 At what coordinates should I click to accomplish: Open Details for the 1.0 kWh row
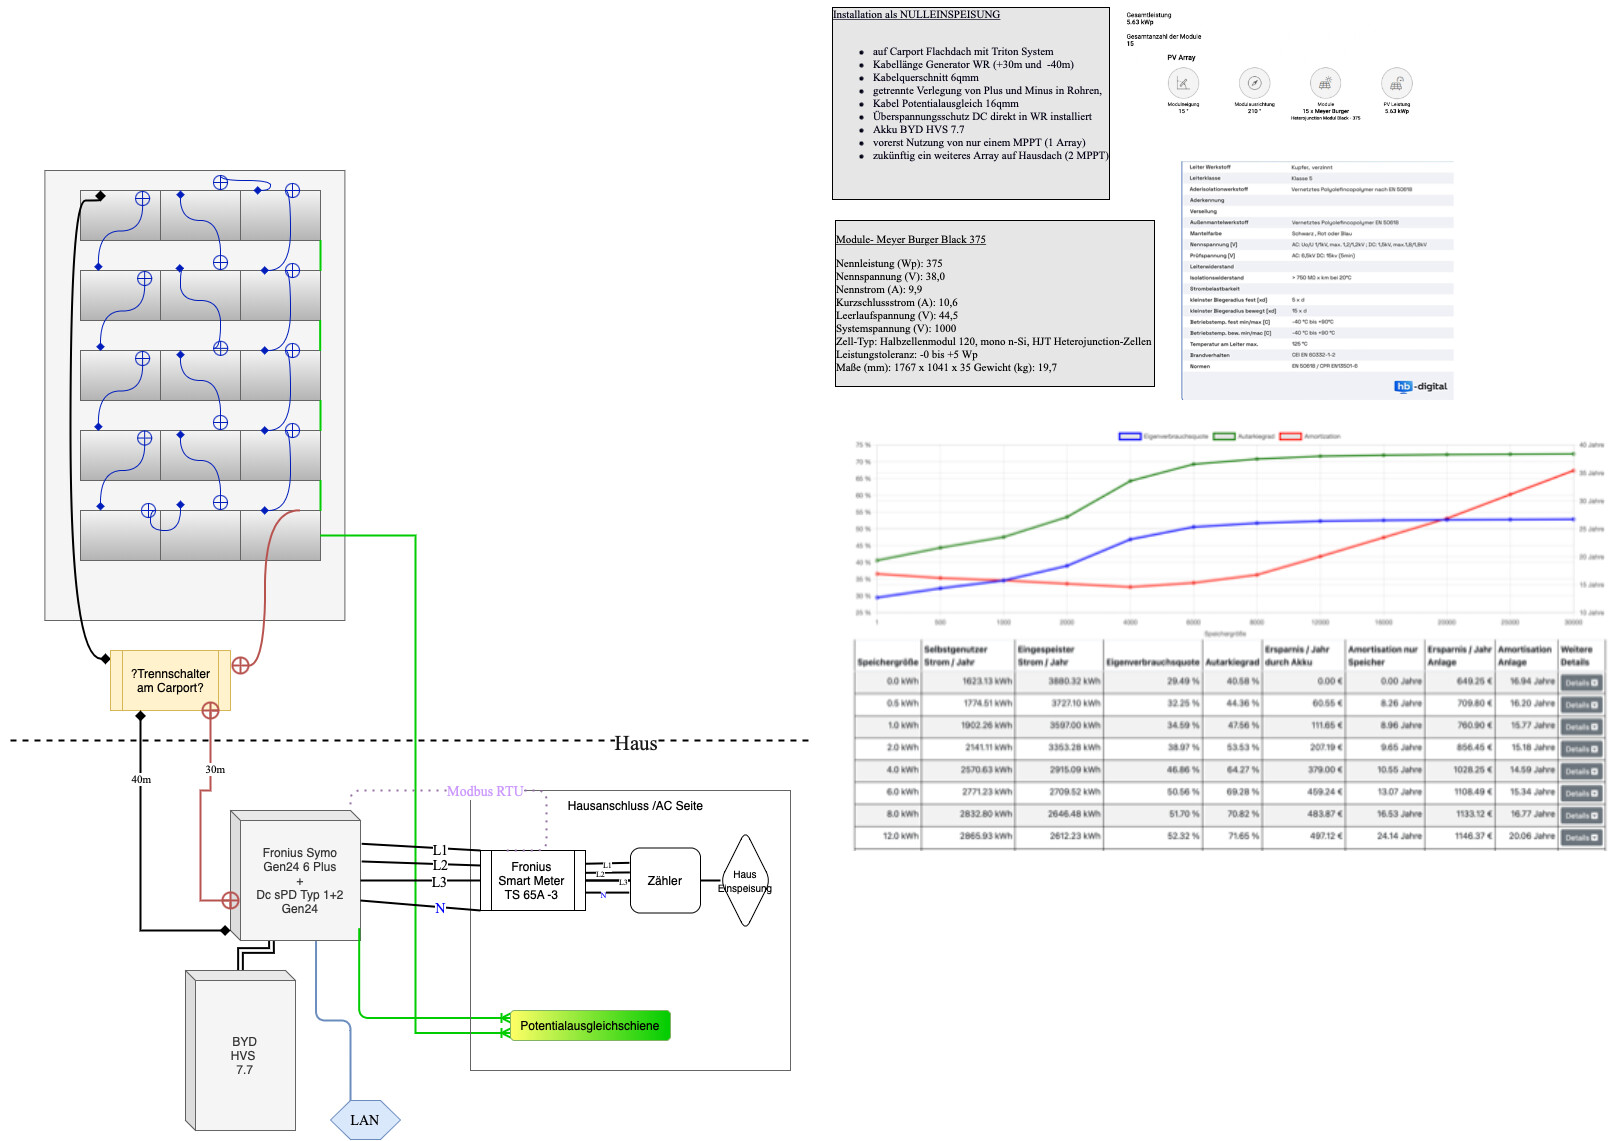1581,727
